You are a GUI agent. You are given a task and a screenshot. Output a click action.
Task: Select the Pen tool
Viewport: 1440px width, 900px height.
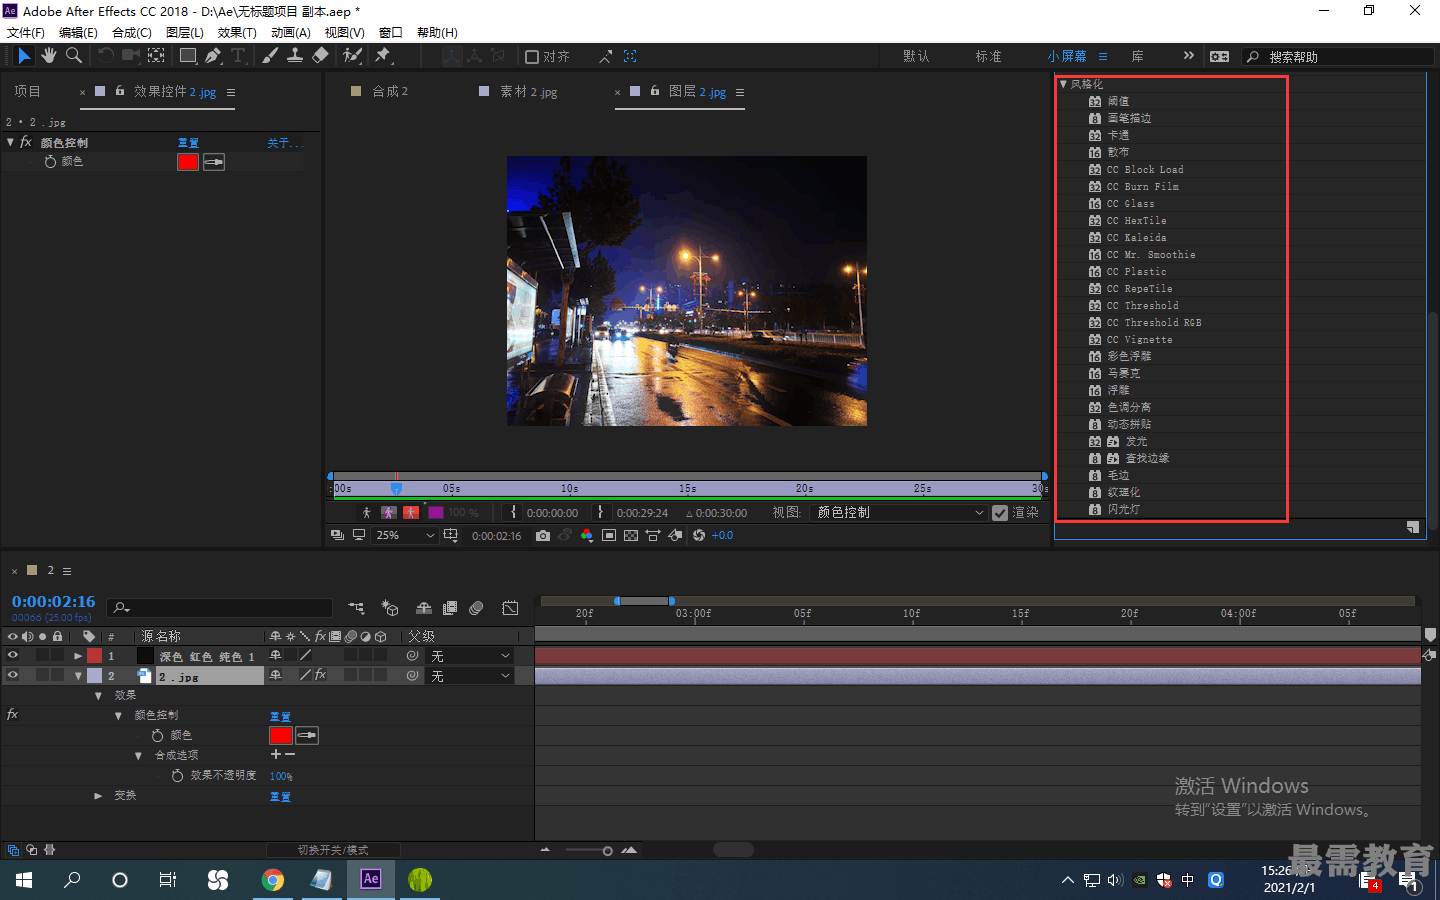(212, 56)
